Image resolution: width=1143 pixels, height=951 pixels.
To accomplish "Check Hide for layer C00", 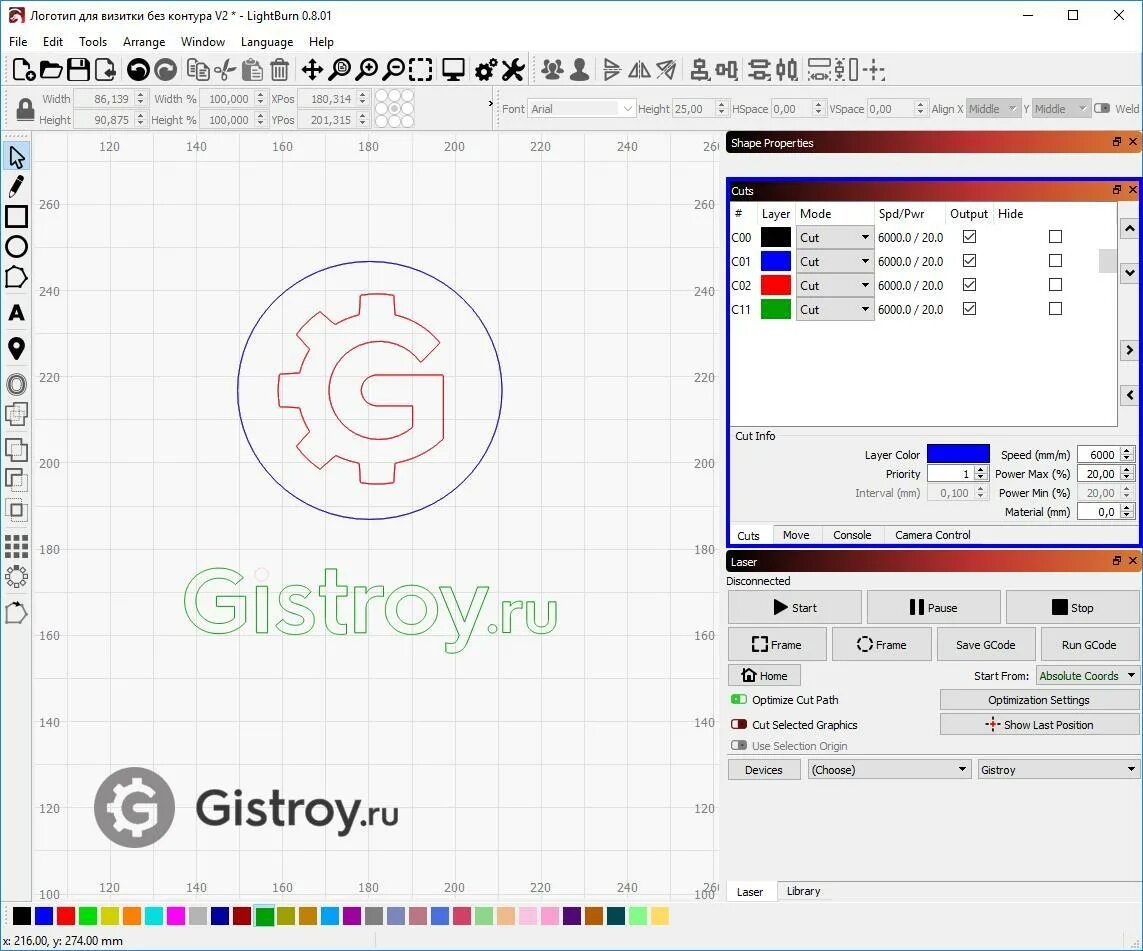I will tap(1055, 237).
